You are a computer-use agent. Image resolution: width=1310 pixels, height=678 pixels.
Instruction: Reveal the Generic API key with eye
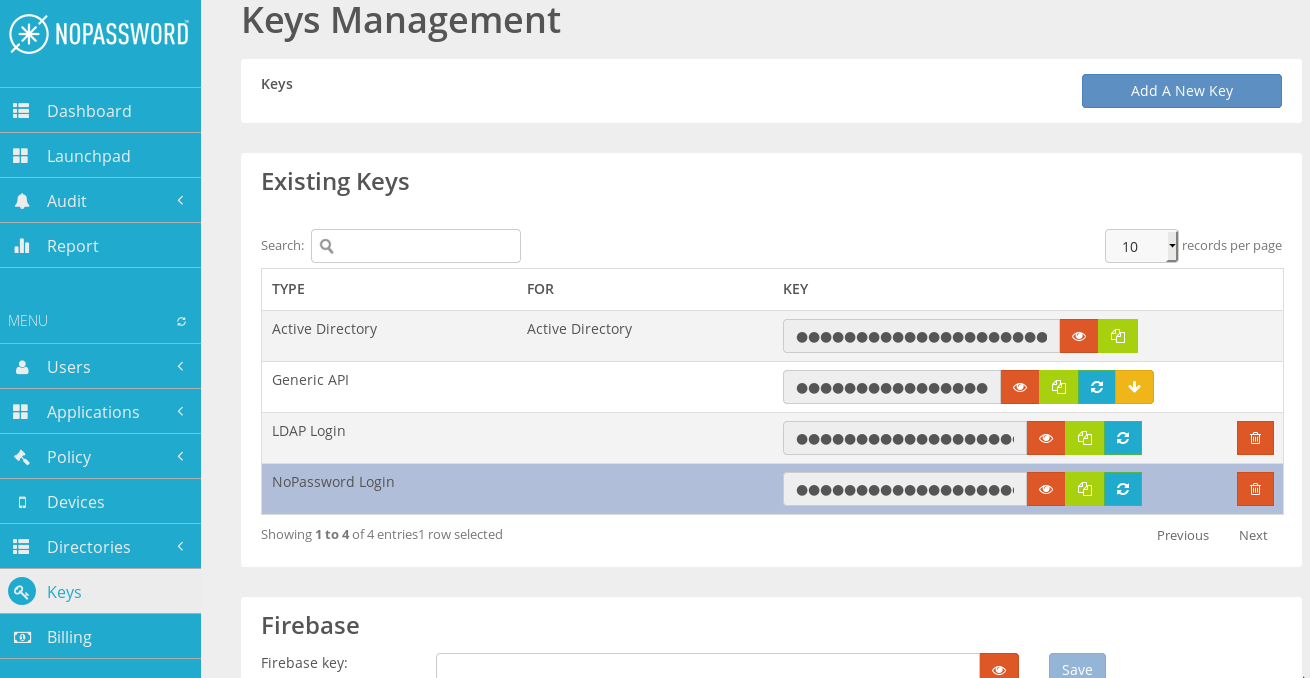pyautogui.click(x=1020, y=387)
